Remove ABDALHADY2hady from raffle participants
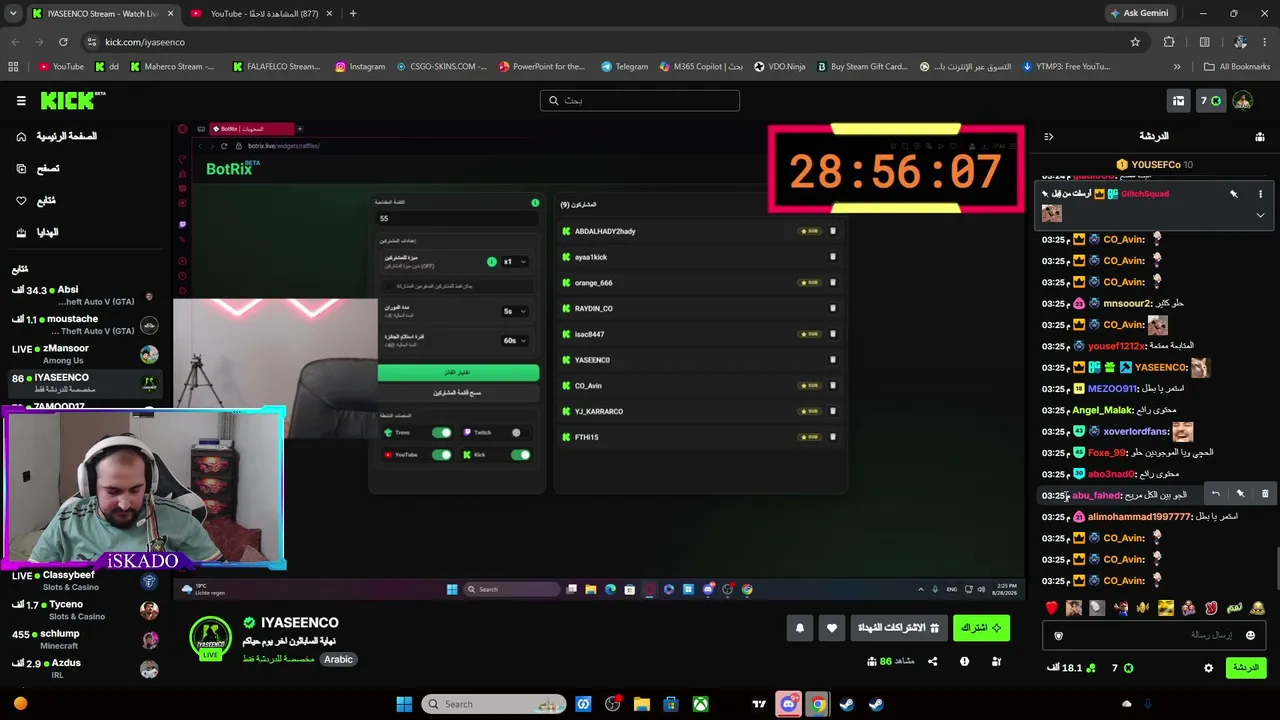 (833, 231)
